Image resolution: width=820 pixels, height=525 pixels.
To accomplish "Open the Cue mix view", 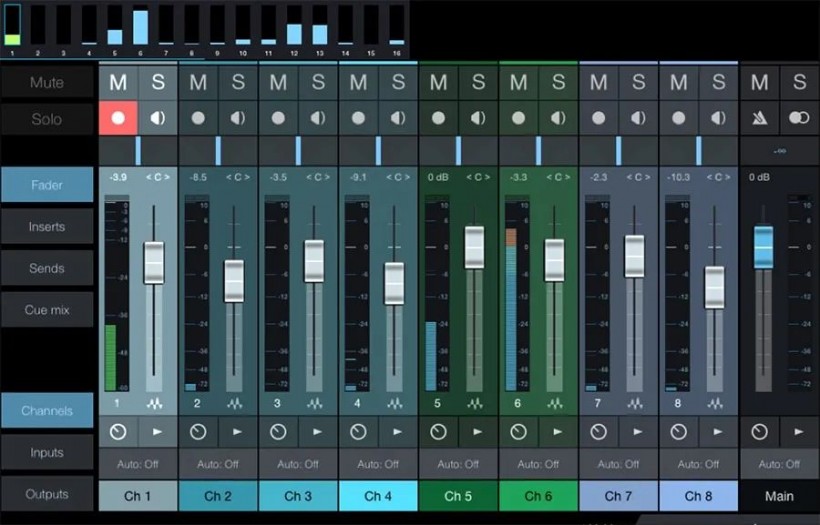I will 47,310.
